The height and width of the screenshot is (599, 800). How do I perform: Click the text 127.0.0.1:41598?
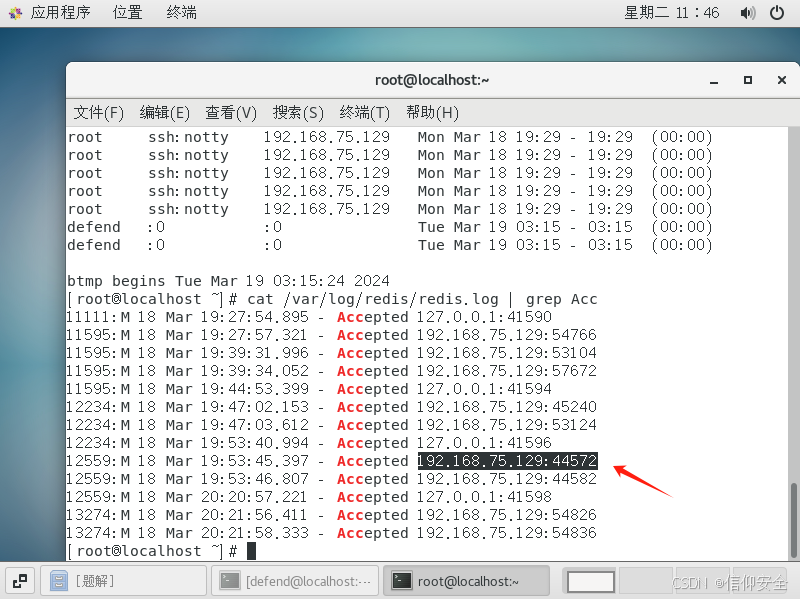click(x=484, y=496)
